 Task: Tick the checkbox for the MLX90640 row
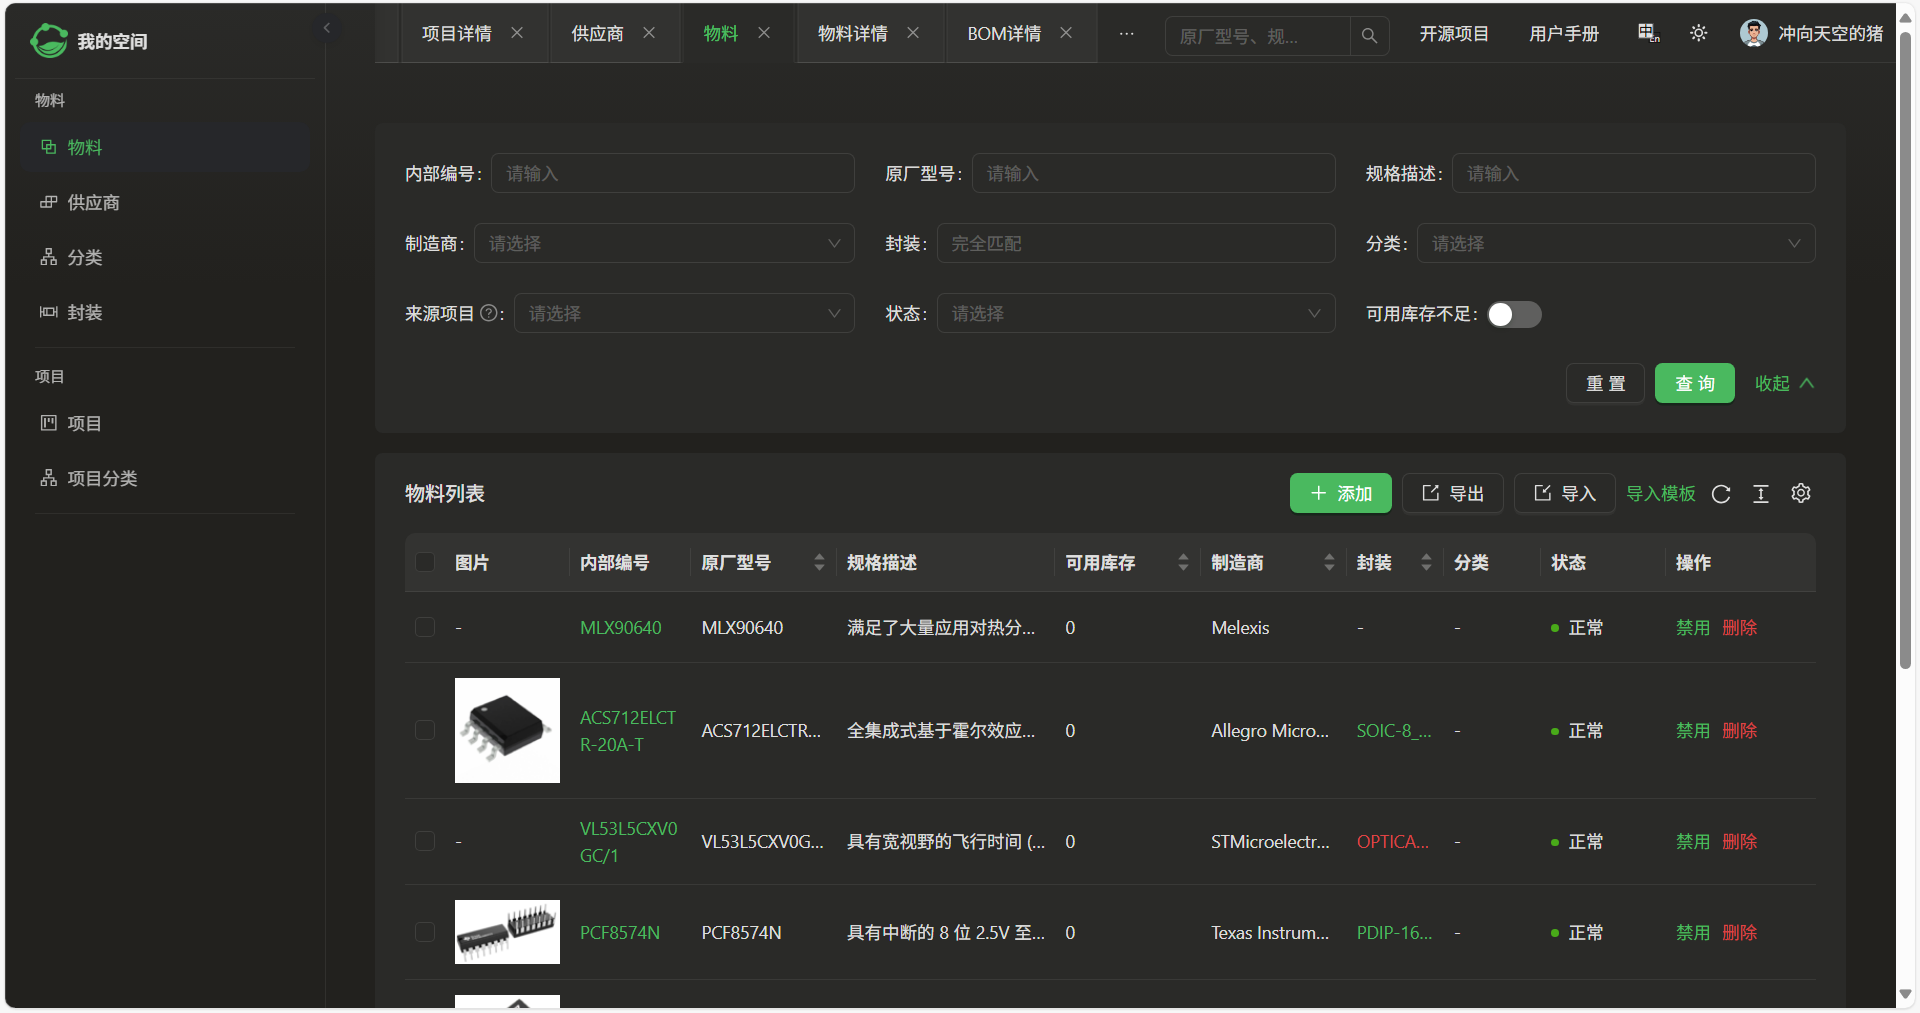tap(425, 628)
